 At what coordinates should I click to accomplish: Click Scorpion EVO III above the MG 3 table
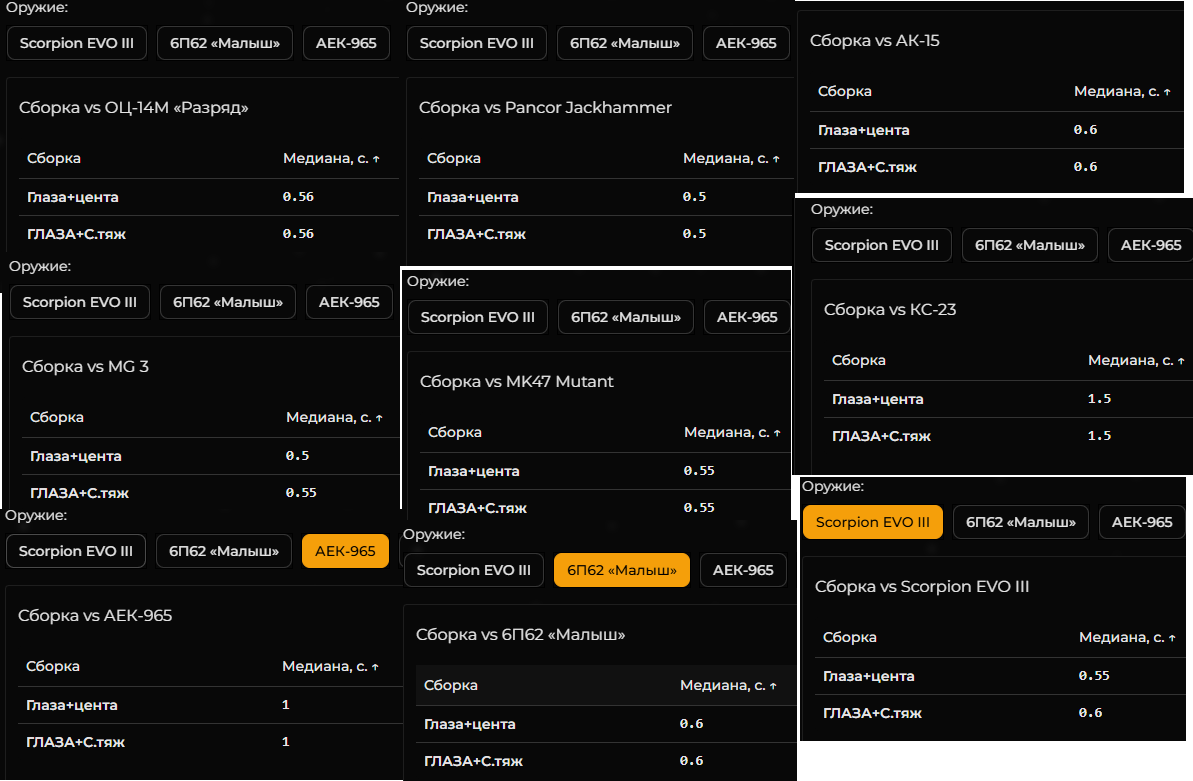(80, 302)
